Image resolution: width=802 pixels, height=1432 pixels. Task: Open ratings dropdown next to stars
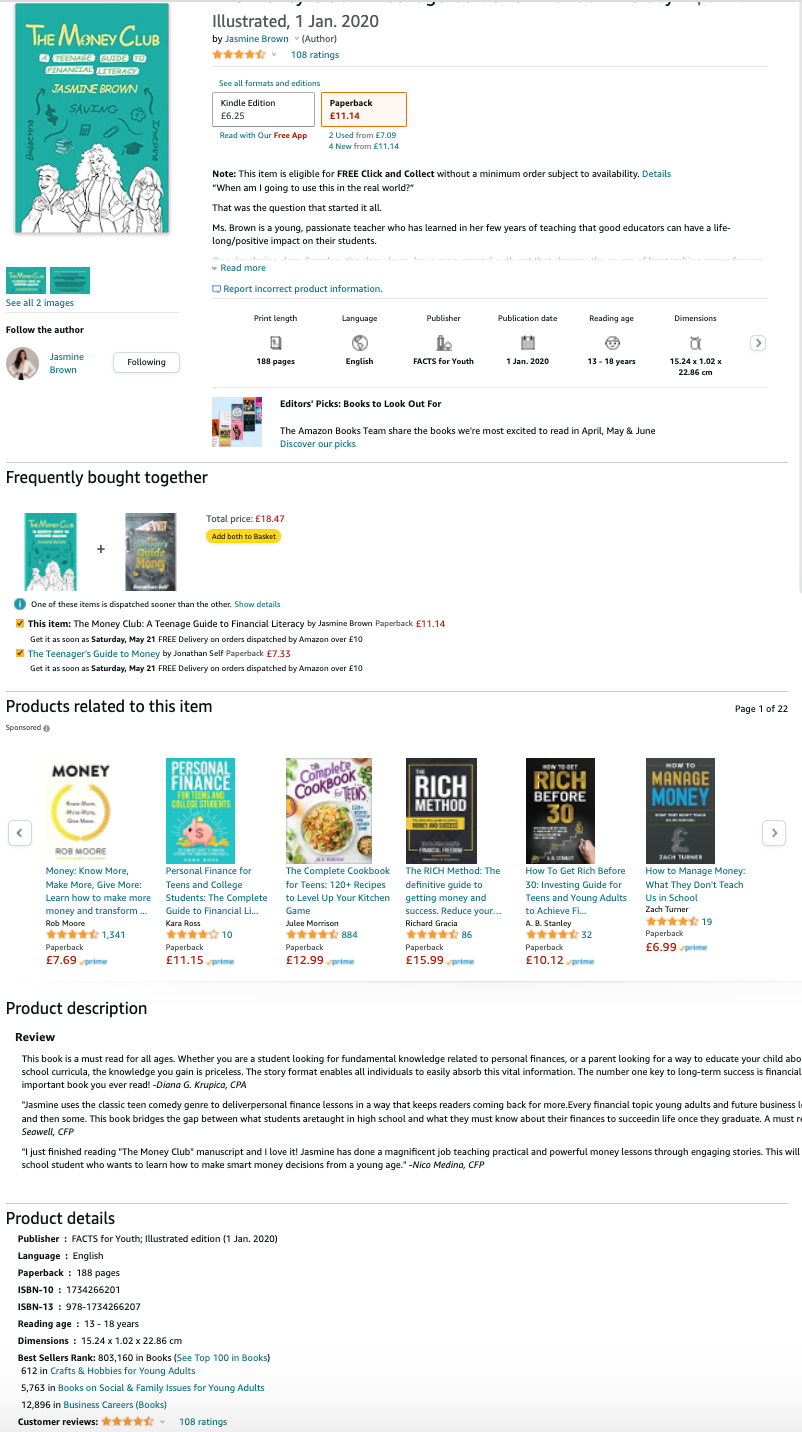click(x=274, y=55)
